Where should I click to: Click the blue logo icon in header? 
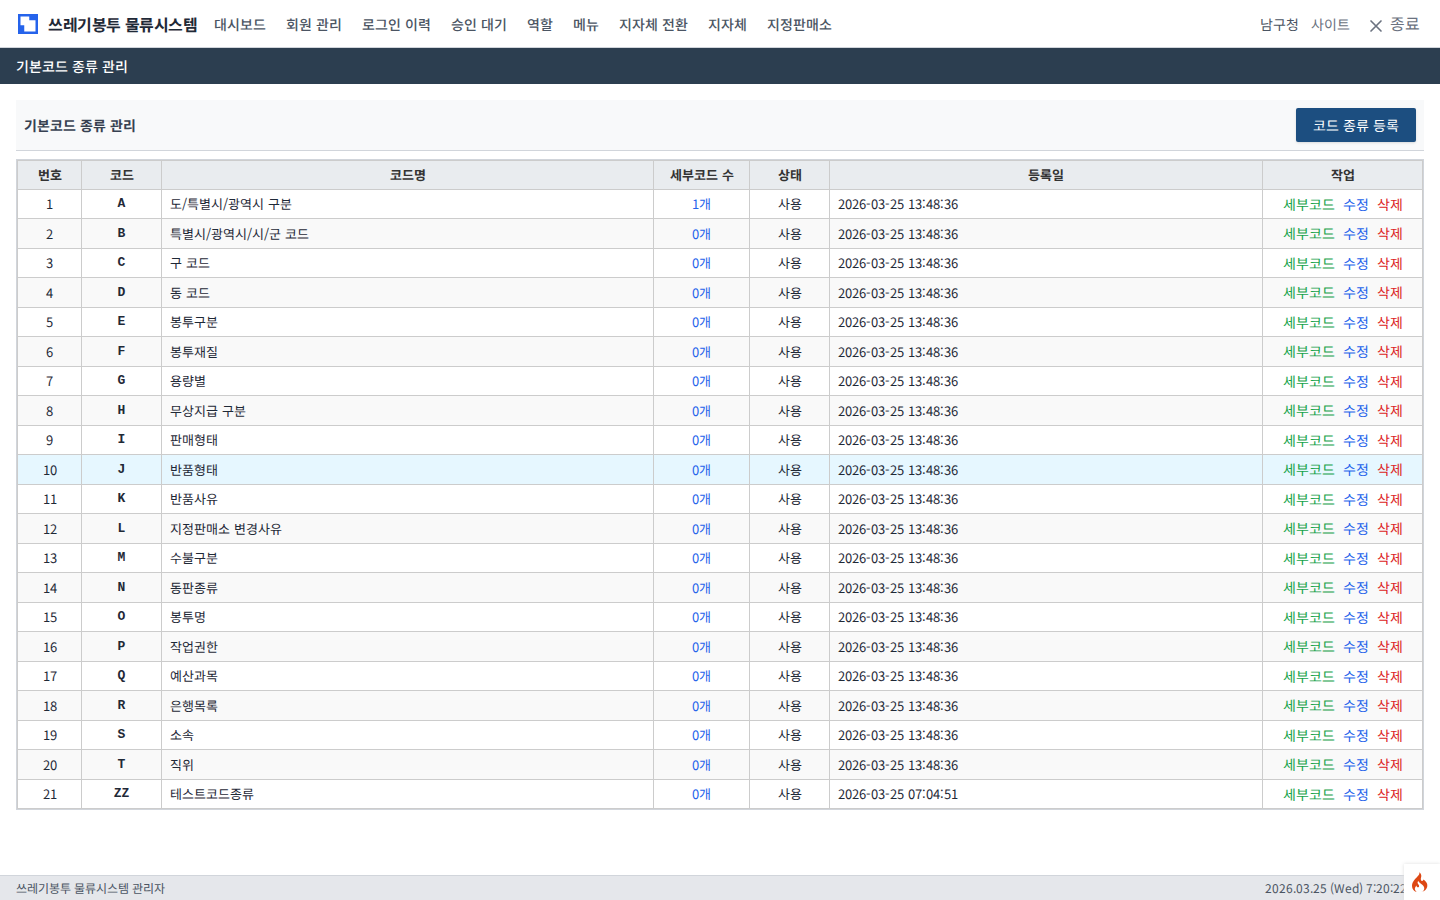pyautogui.click(x=28, y=24)
